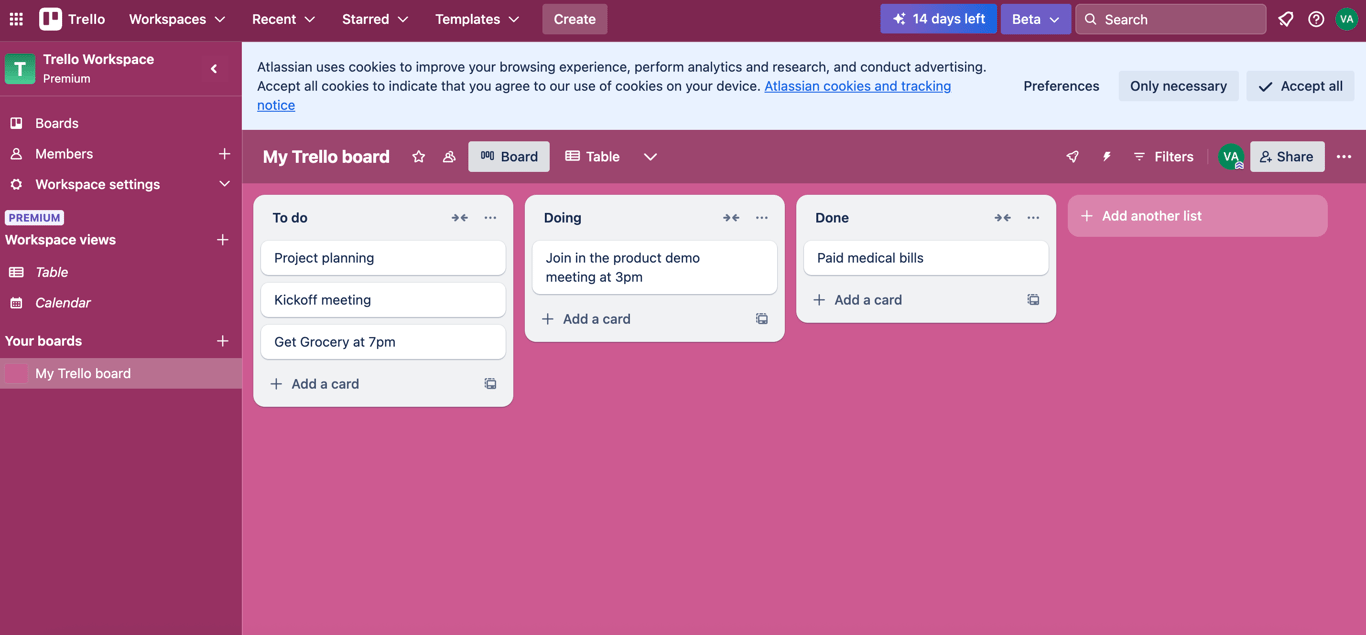This screenshot has width=1366, height=635.
Task: Open the notifications bell icon
Action: pos(1286,19)
